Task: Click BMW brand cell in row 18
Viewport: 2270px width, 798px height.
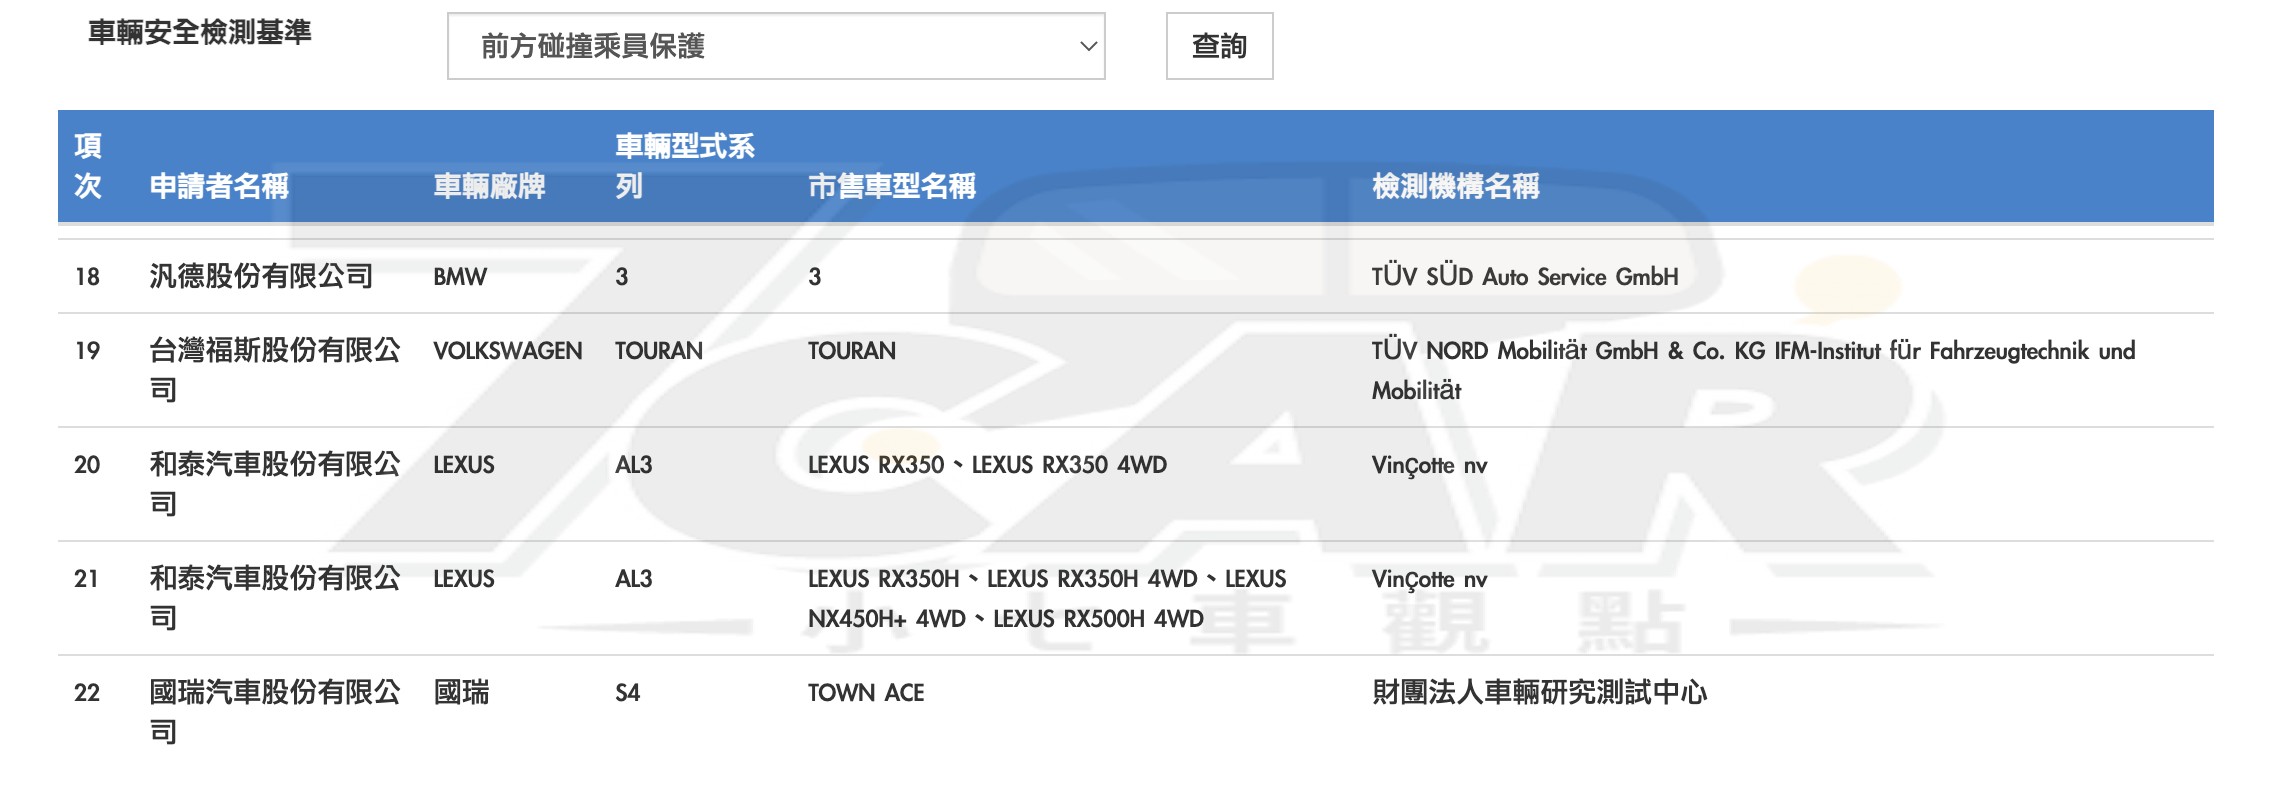Action: [460, 277]
